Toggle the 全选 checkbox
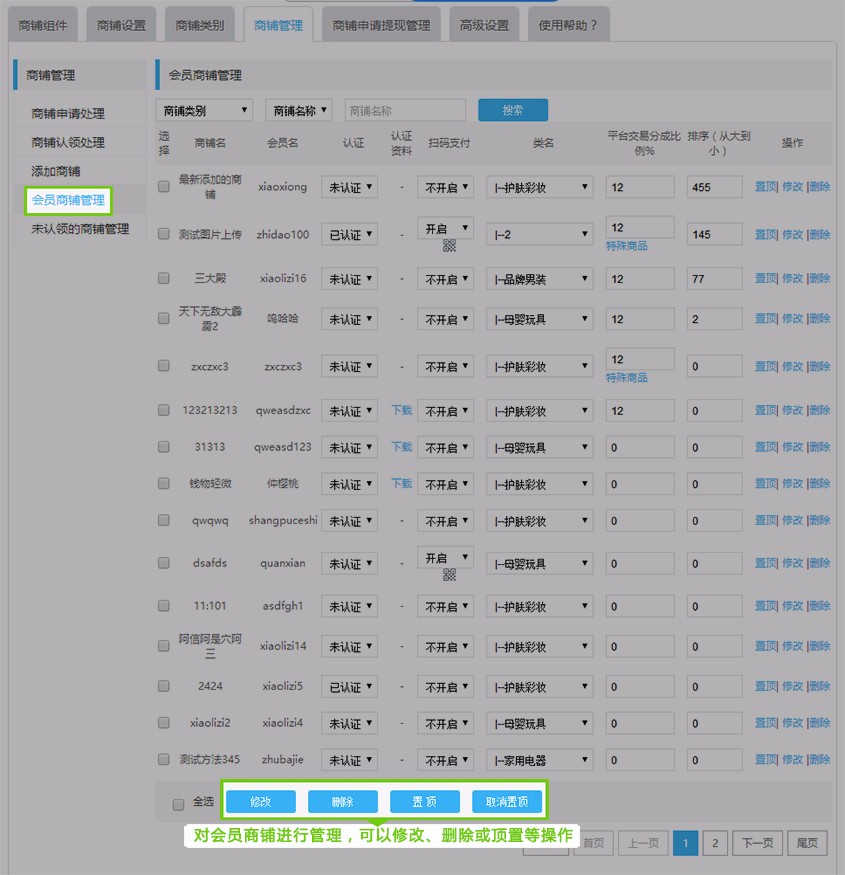 [x=178, y=804]
